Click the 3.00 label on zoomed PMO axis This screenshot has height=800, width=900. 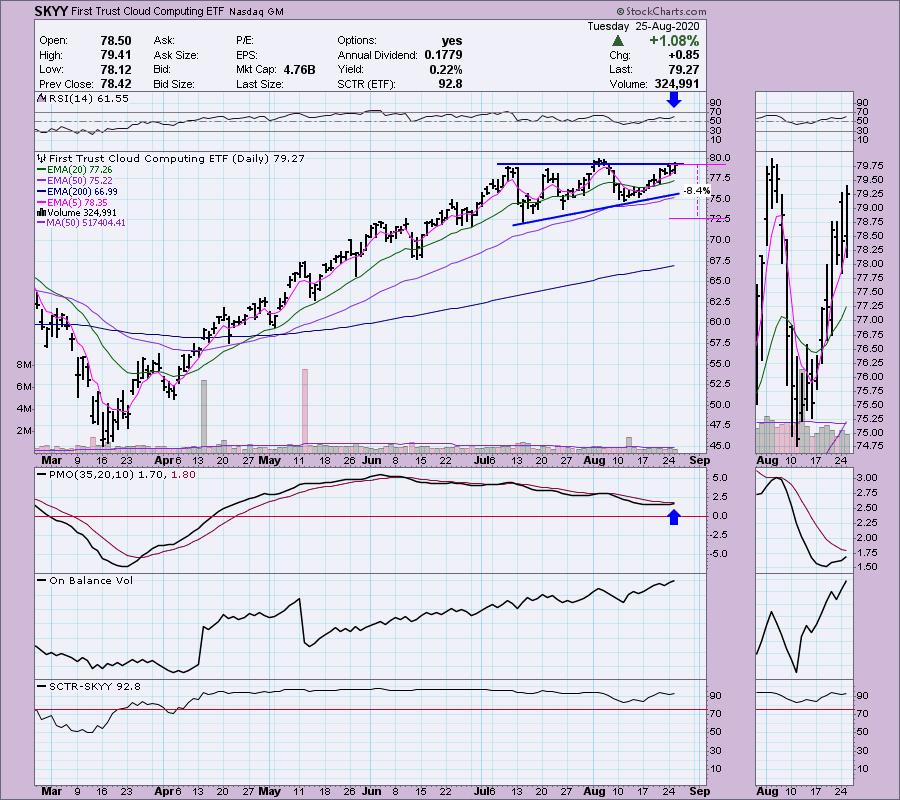pos(867,477)
